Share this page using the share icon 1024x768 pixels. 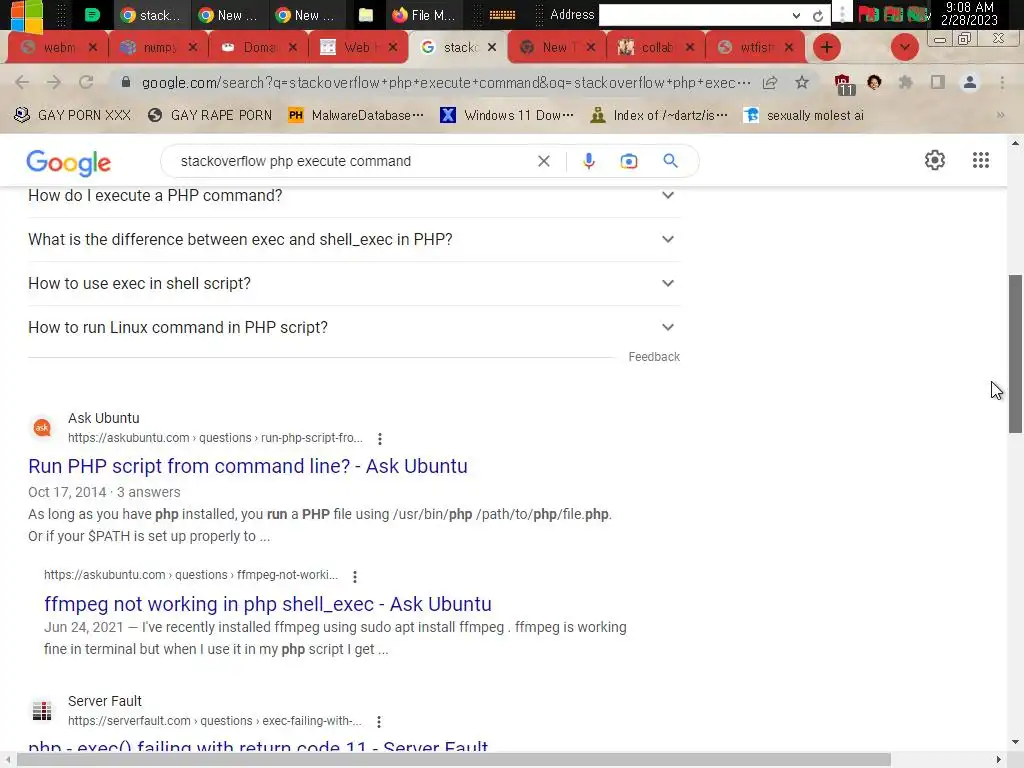point(770,82)
